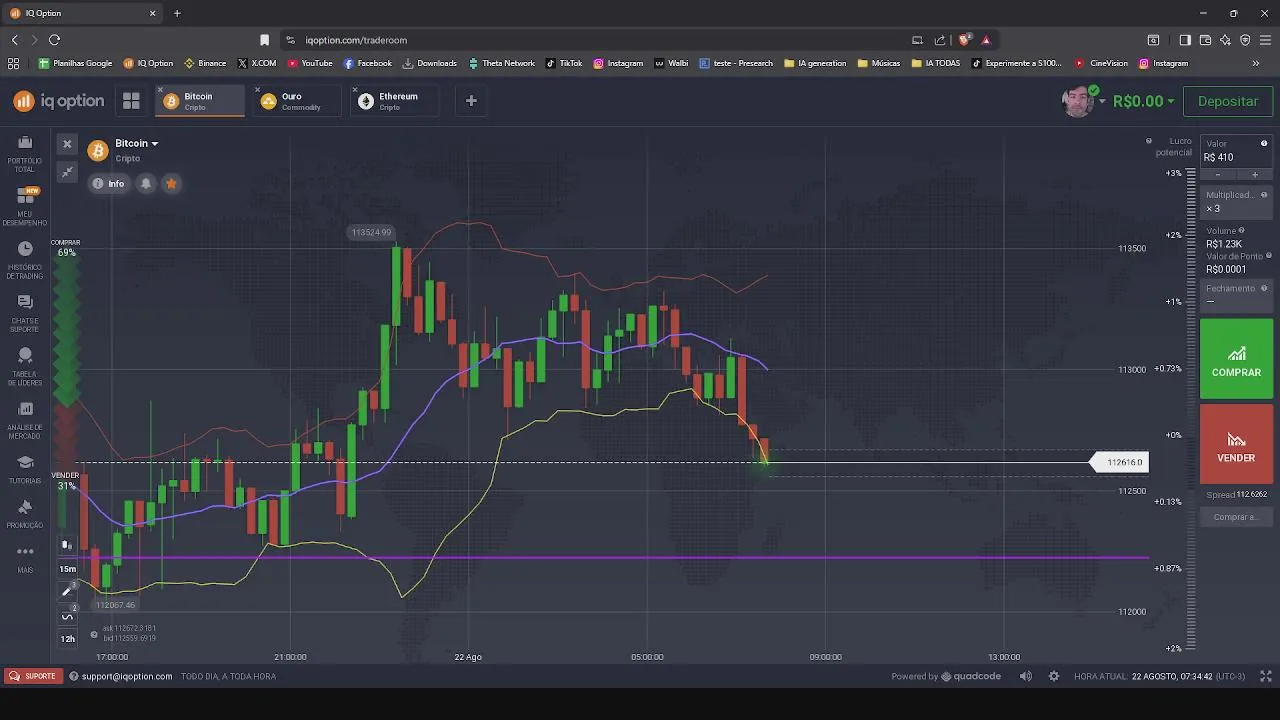Viewport: 1280px width, 720px height.
Task: Click the IQ Option logo
Action: point(59,101)
